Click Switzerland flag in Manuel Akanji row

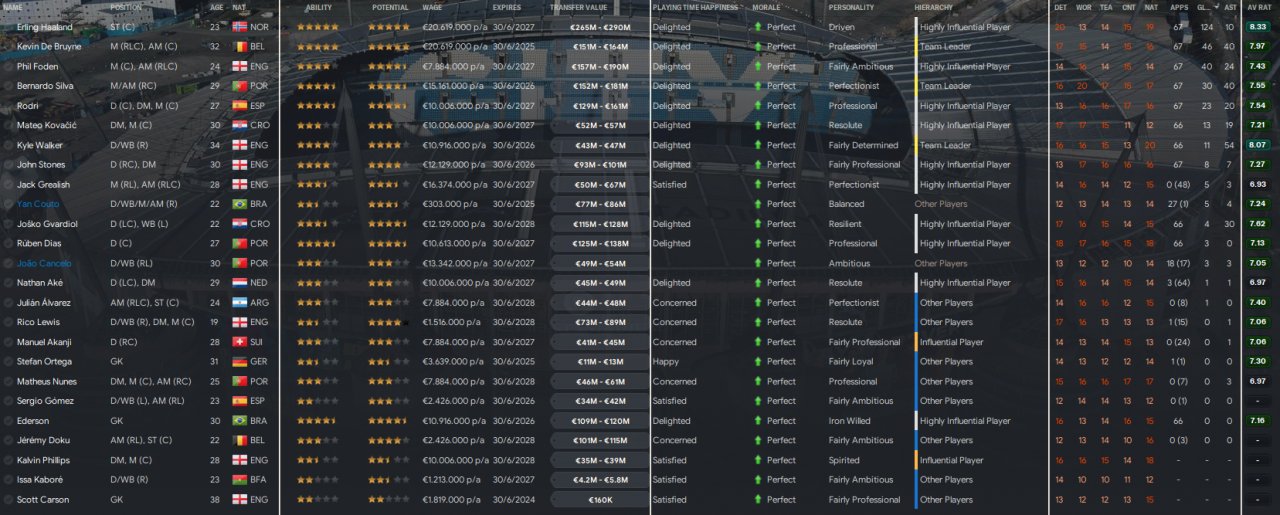pos(239,342)
